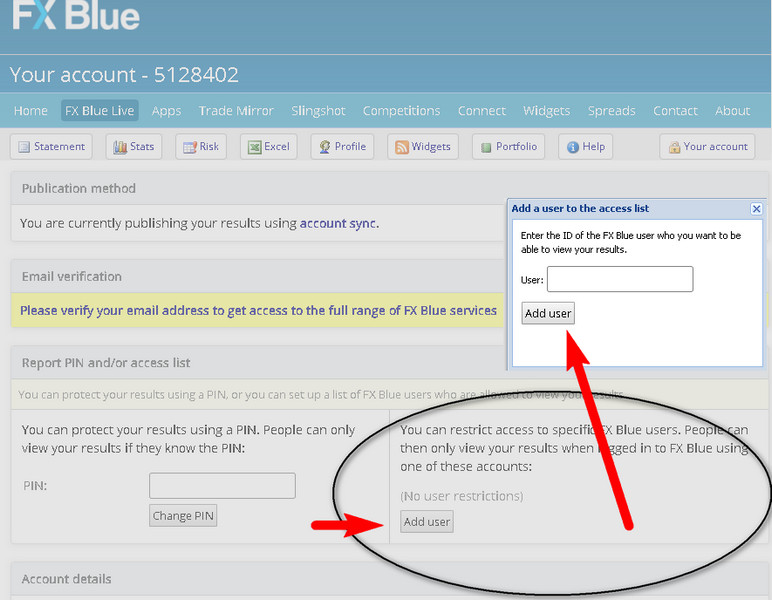
Task: Close the Add a user dialog
Action: point(756,209)
